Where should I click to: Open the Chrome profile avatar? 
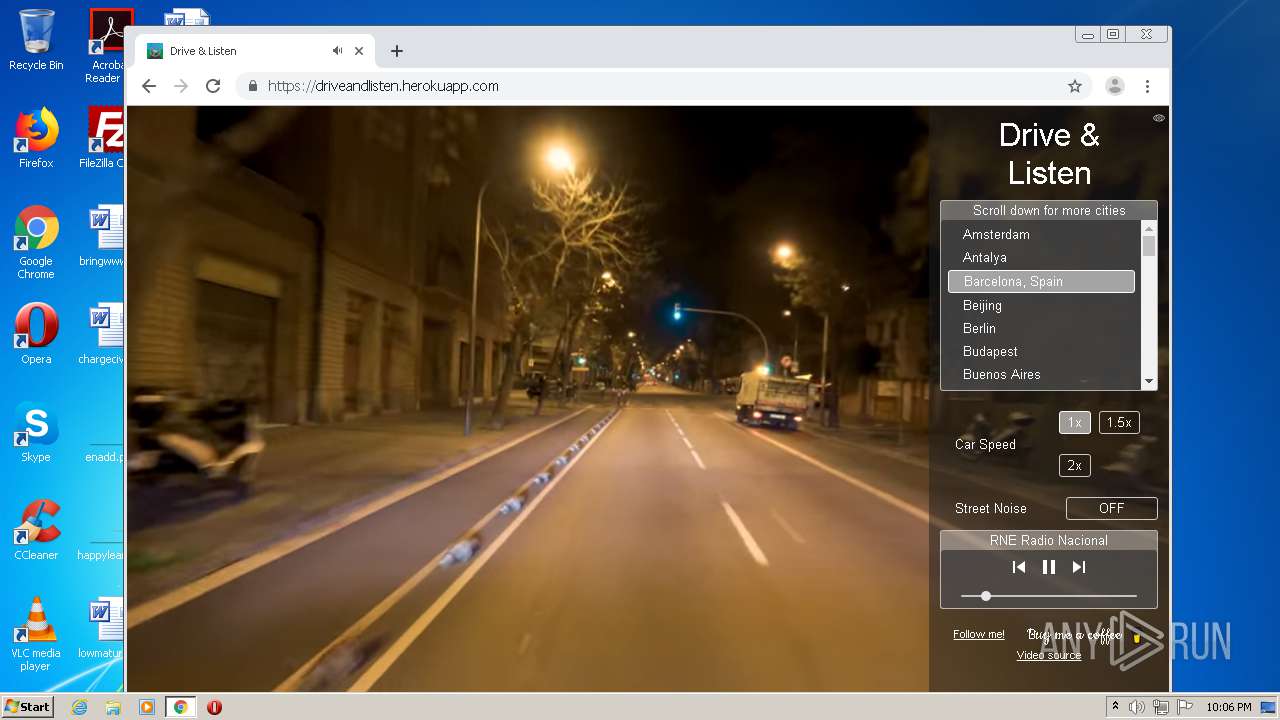(x=1115, y=86)
